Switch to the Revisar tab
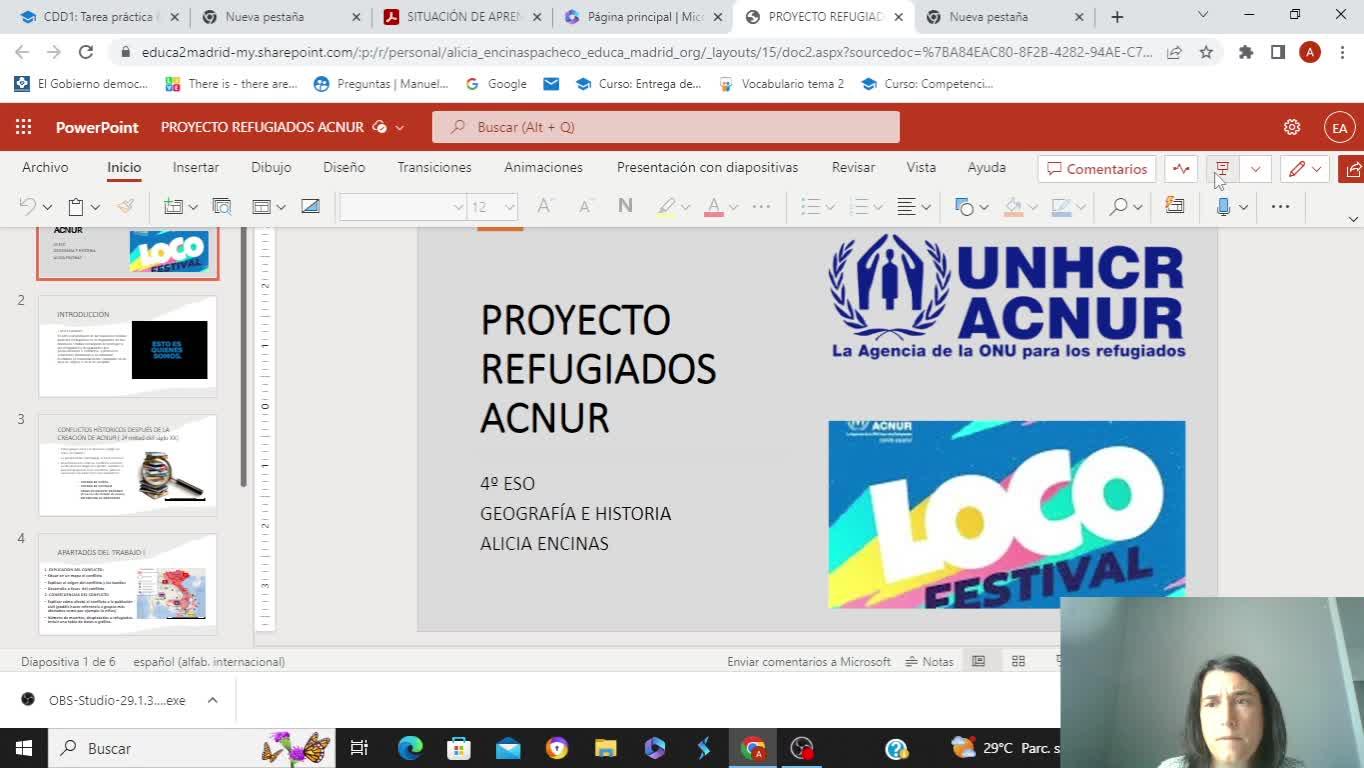 coord(853,167)
